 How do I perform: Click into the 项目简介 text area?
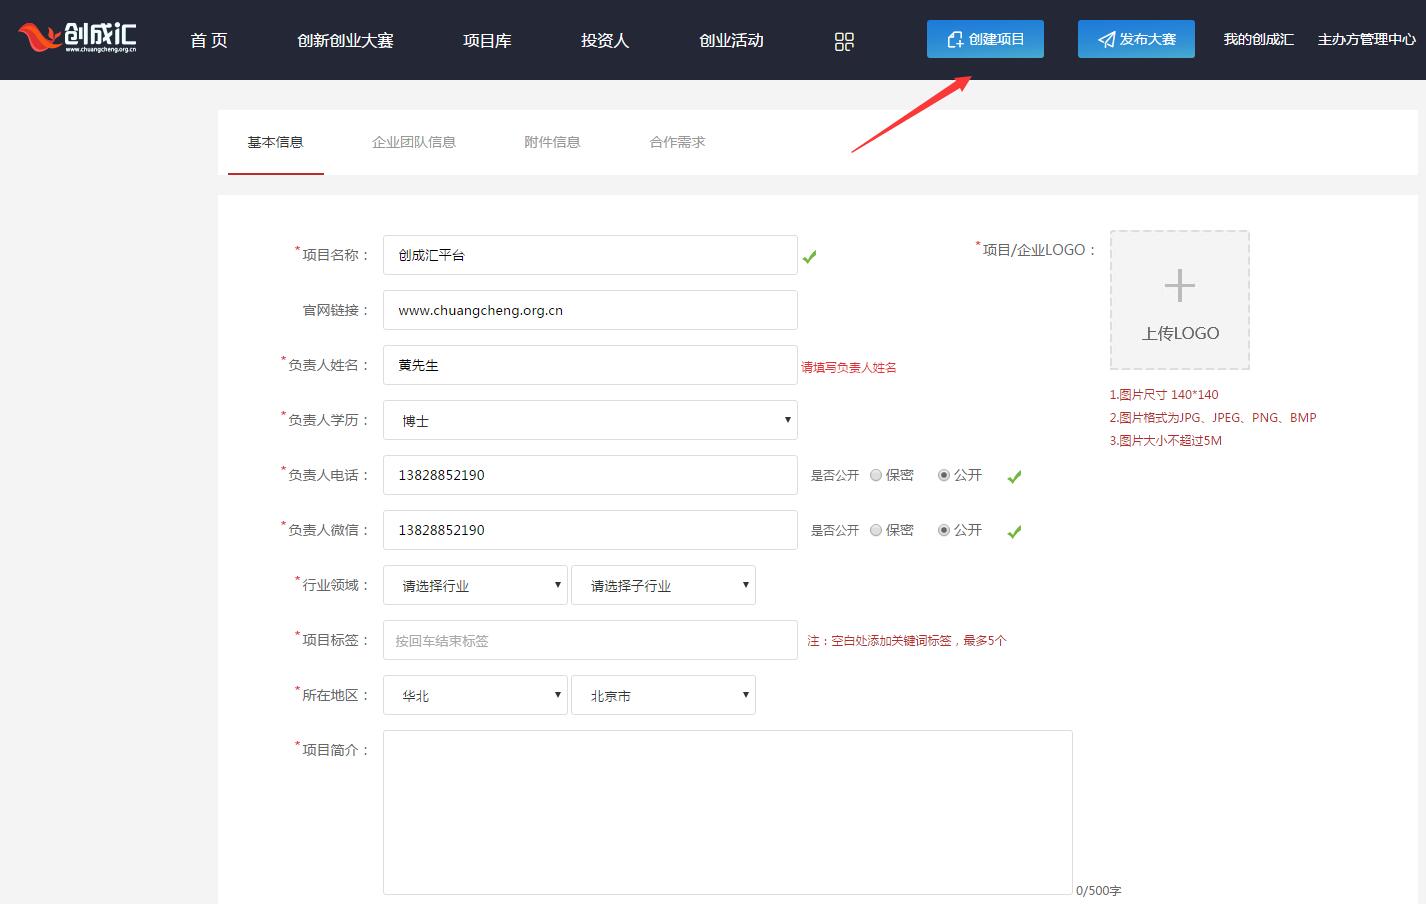727,812
